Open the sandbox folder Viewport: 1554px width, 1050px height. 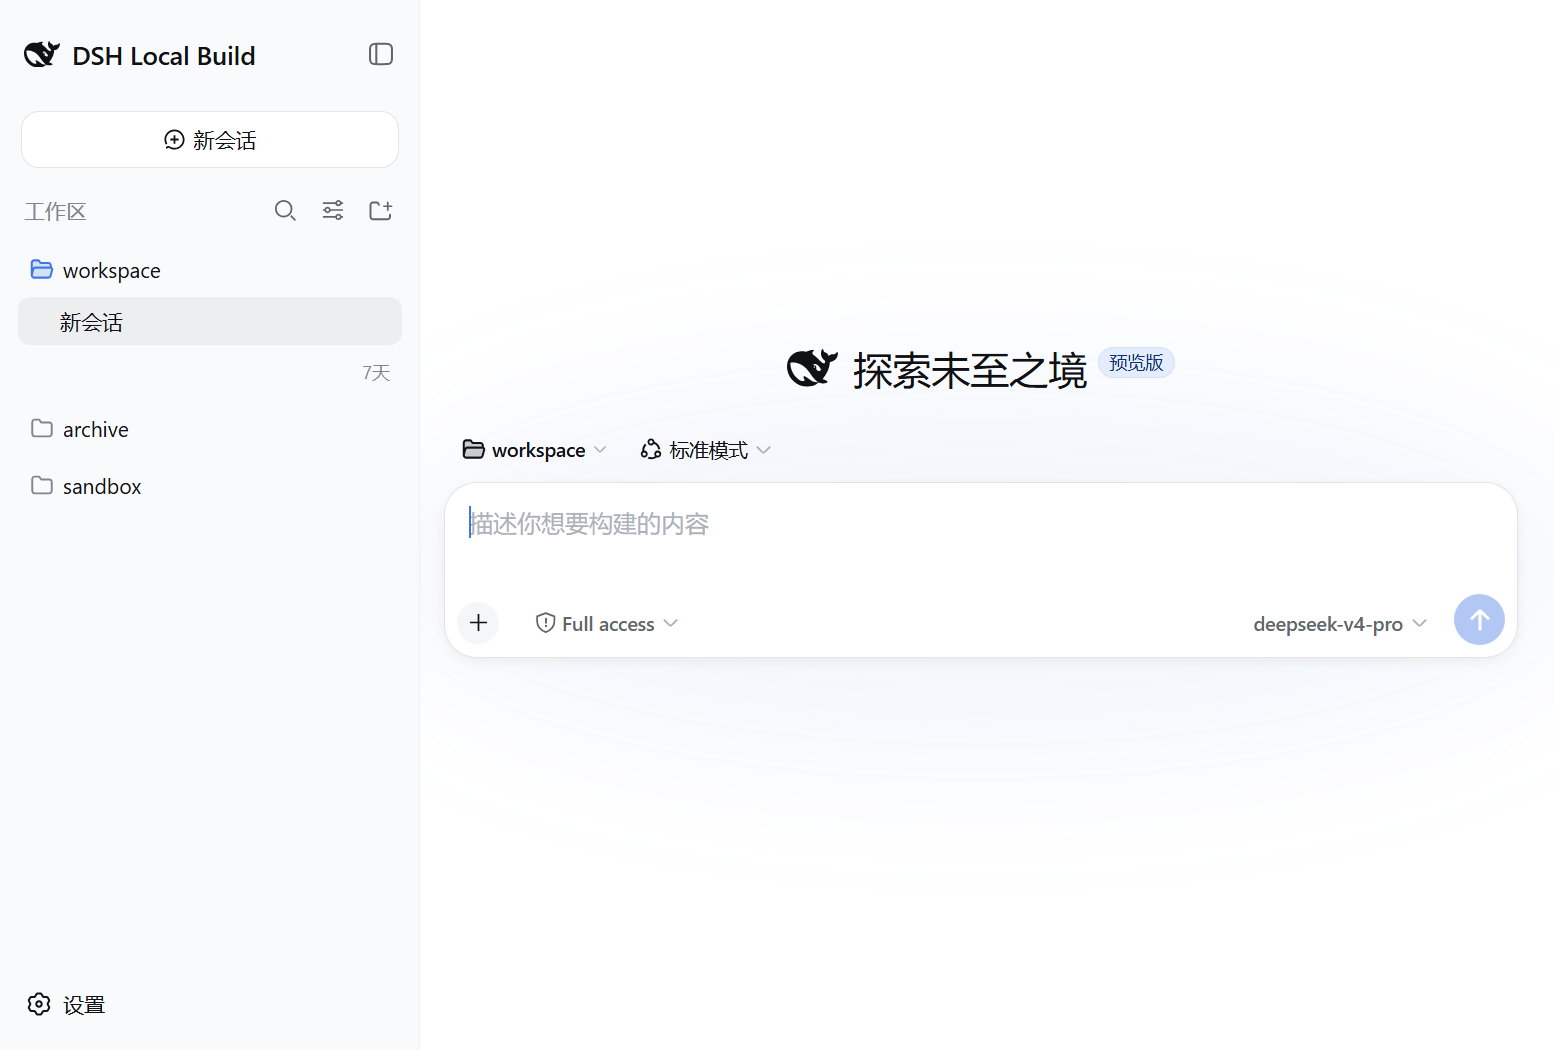[x=210, y=486]
